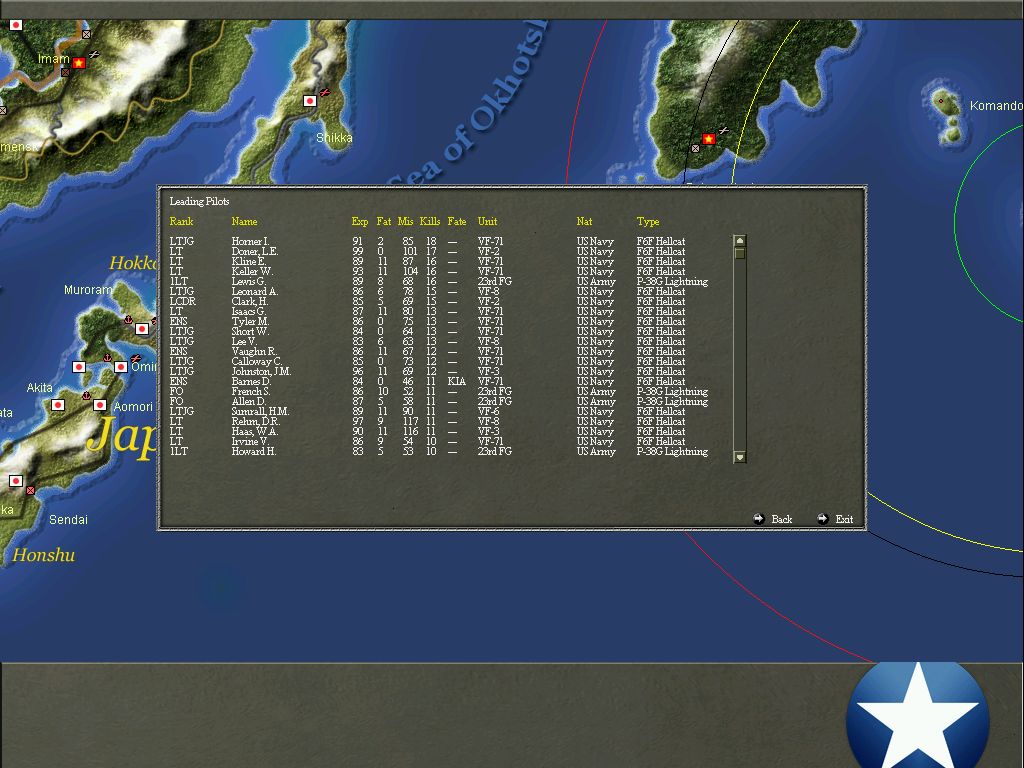The image size is (1024, 768).
Task: Click the Nat column header
Action: click(584, 221)
